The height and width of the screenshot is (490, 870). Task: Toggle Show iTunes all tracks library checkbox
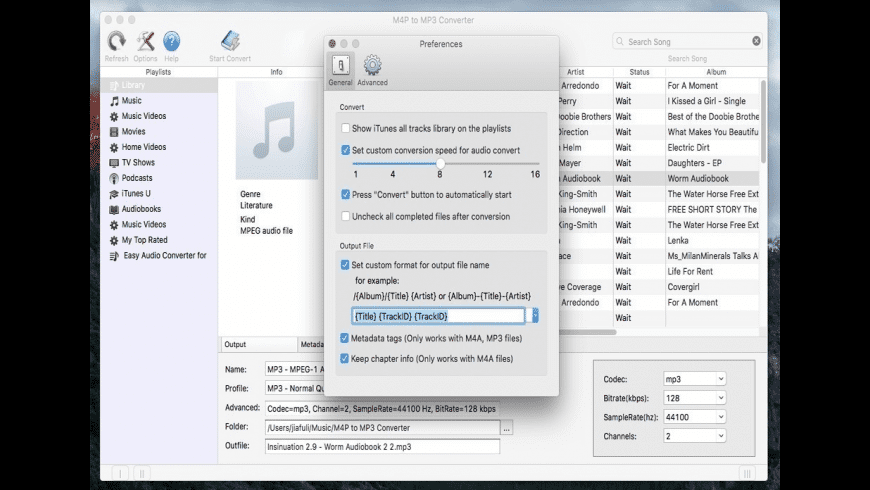[x=346, y=128]
